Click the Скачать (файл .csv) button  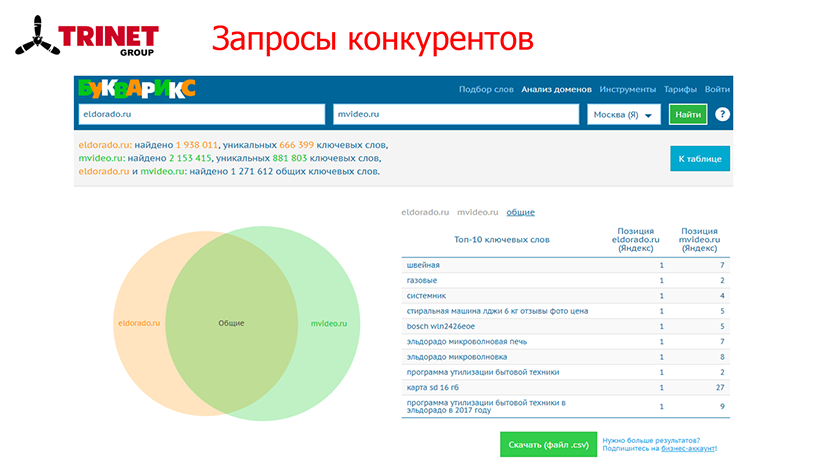point(548,444)
